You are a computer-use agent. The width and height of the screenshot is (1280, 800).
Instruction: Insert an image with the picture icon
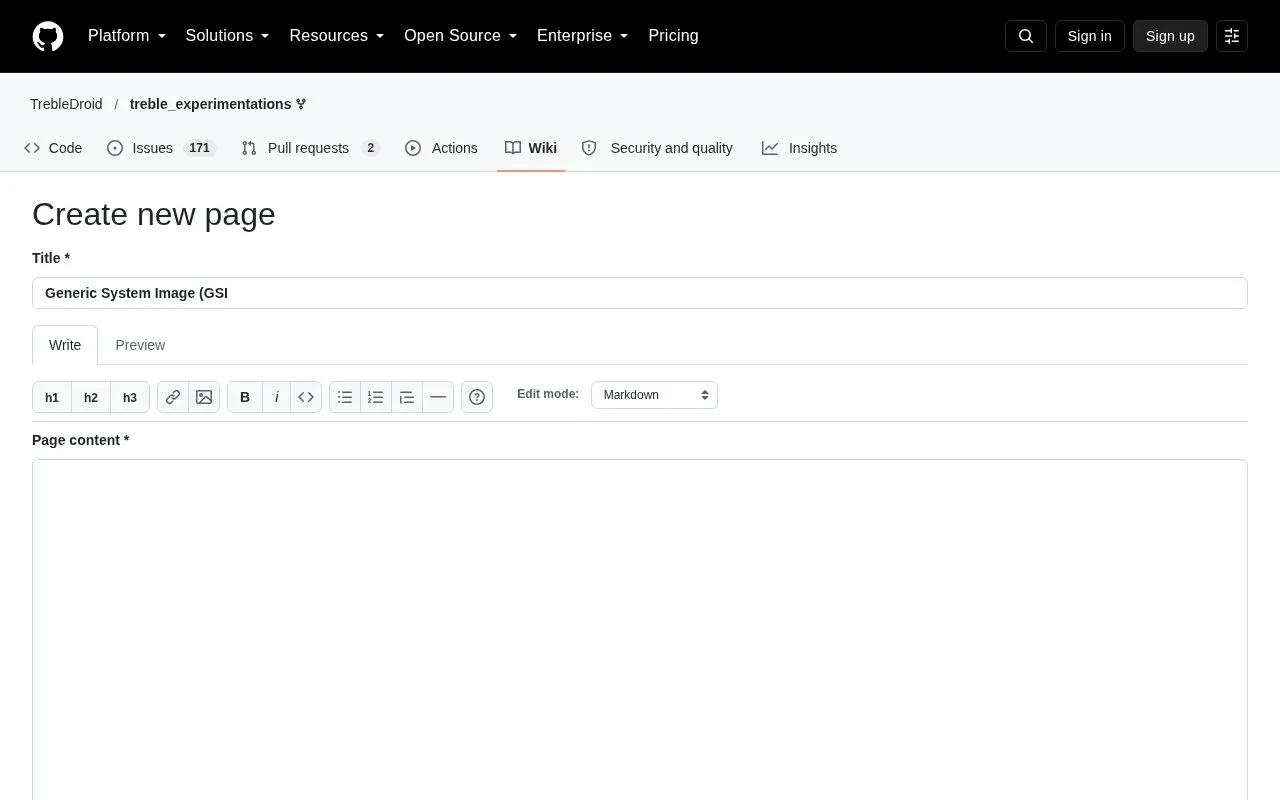204,397
